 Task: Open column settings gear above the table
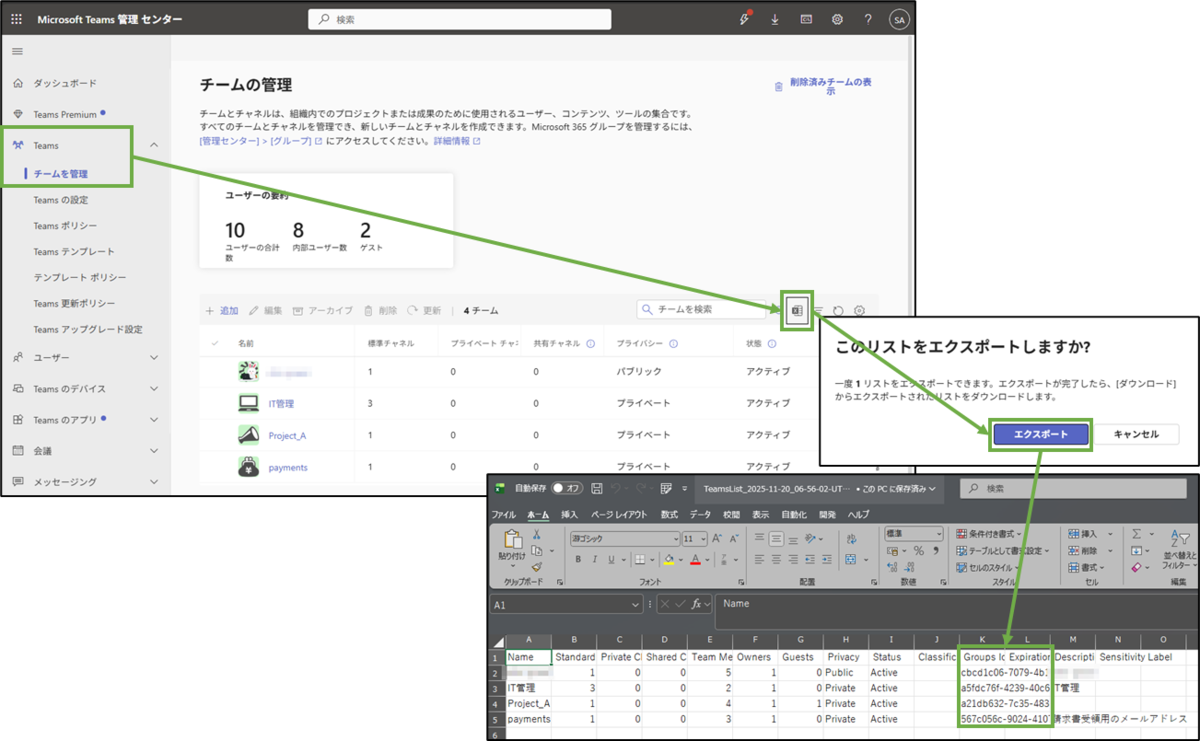859,311
